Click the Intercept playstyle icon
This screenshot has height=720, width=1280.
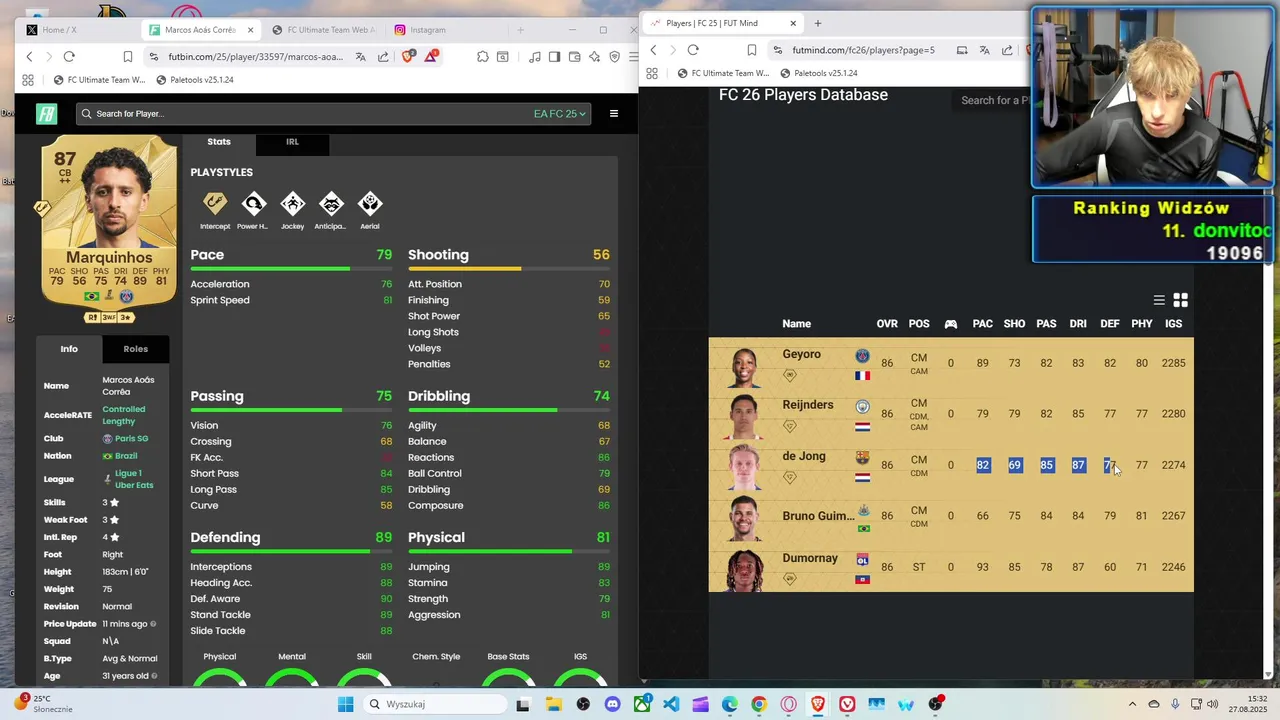click(215, 204)
